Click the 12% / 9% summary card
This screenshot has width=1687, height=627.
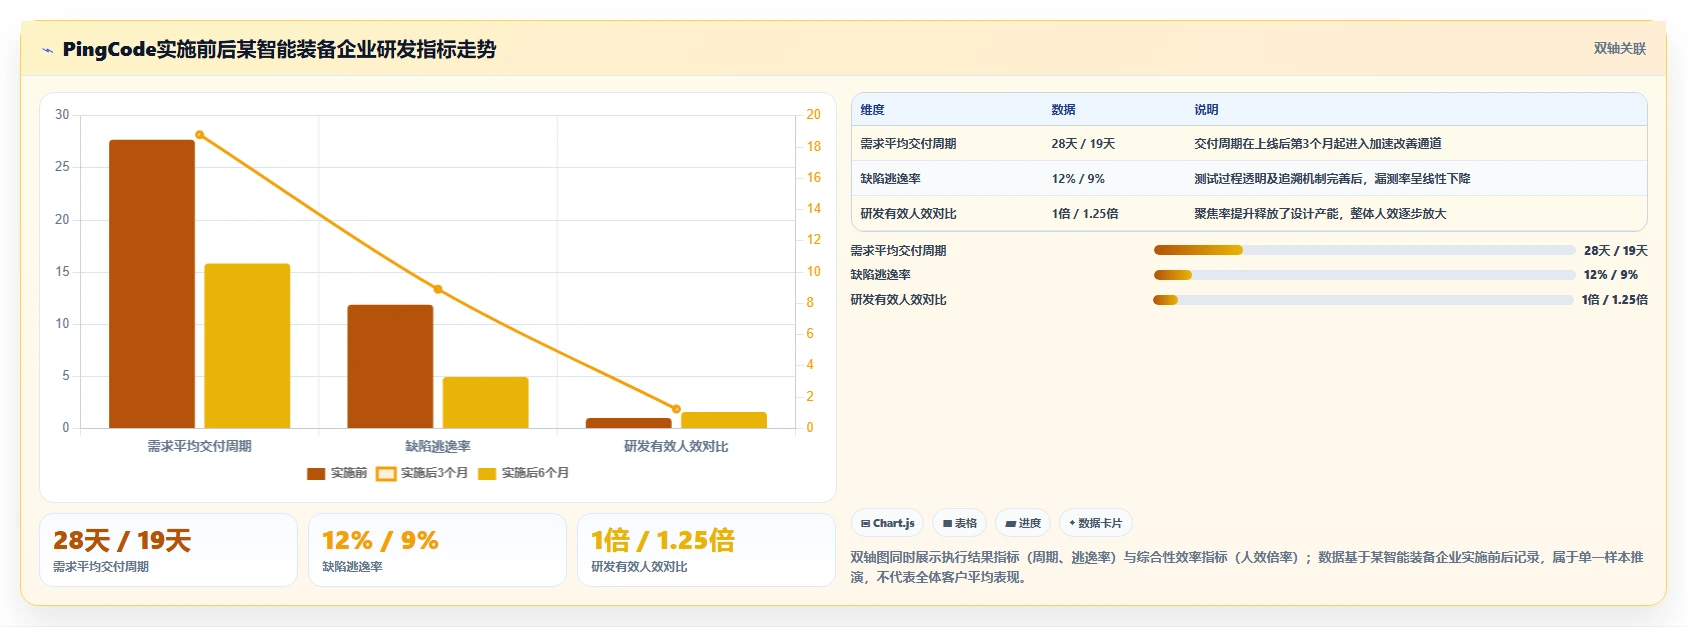click(437, 550)
